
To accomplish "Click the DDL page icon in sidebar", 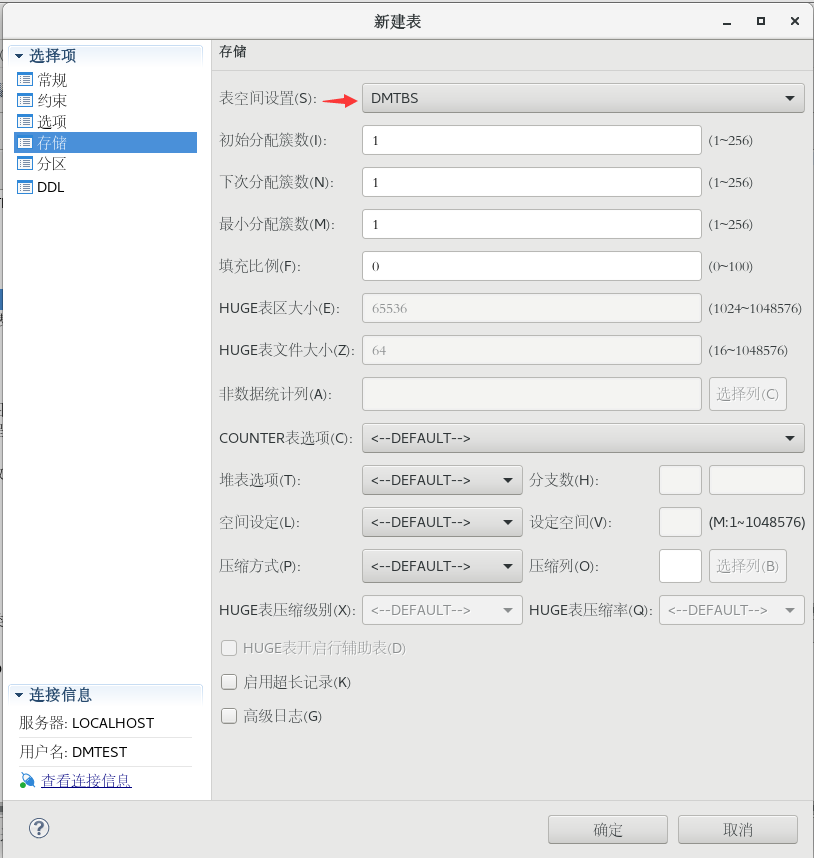I will tap(25, 187).
